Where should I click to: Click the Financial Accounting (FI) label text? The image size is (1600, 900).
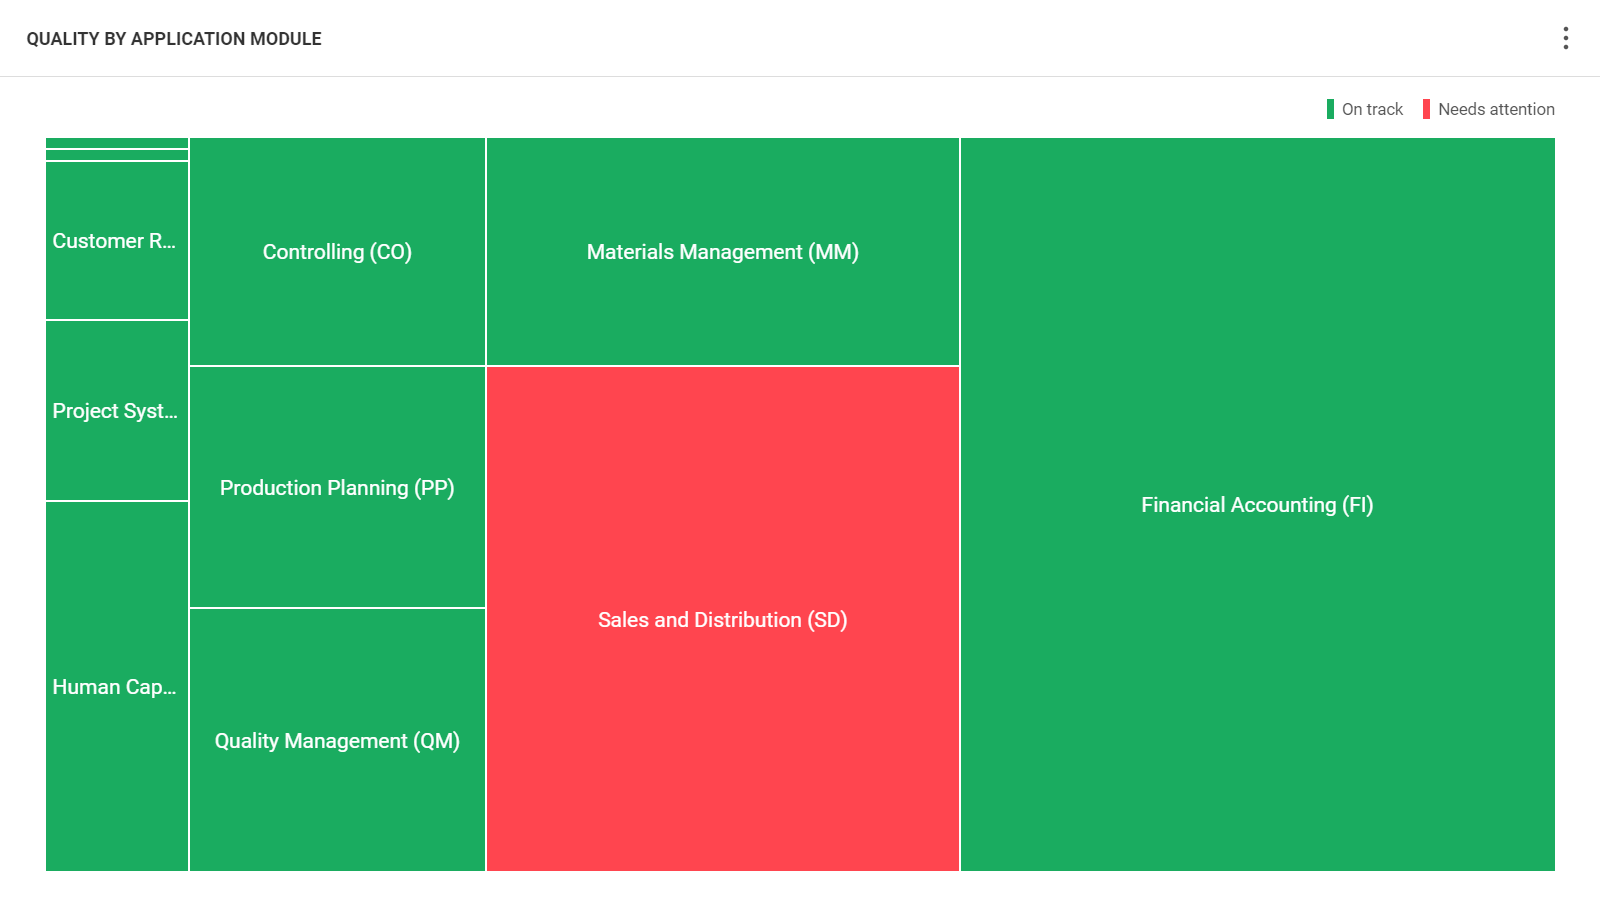click(1257, 505)
